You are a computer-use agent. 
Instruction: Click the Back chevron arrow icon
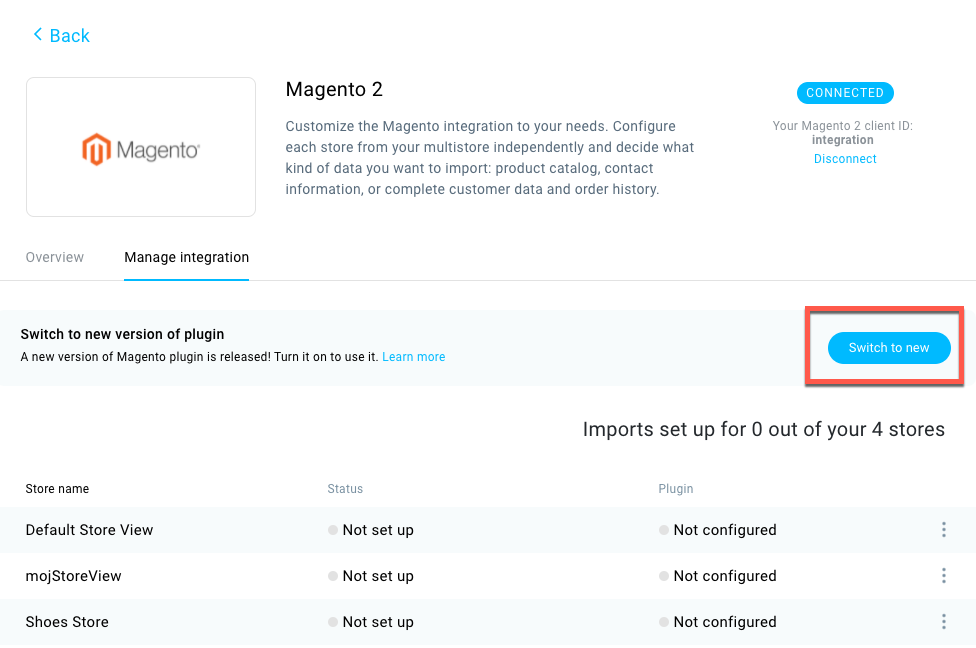[37, 34]
